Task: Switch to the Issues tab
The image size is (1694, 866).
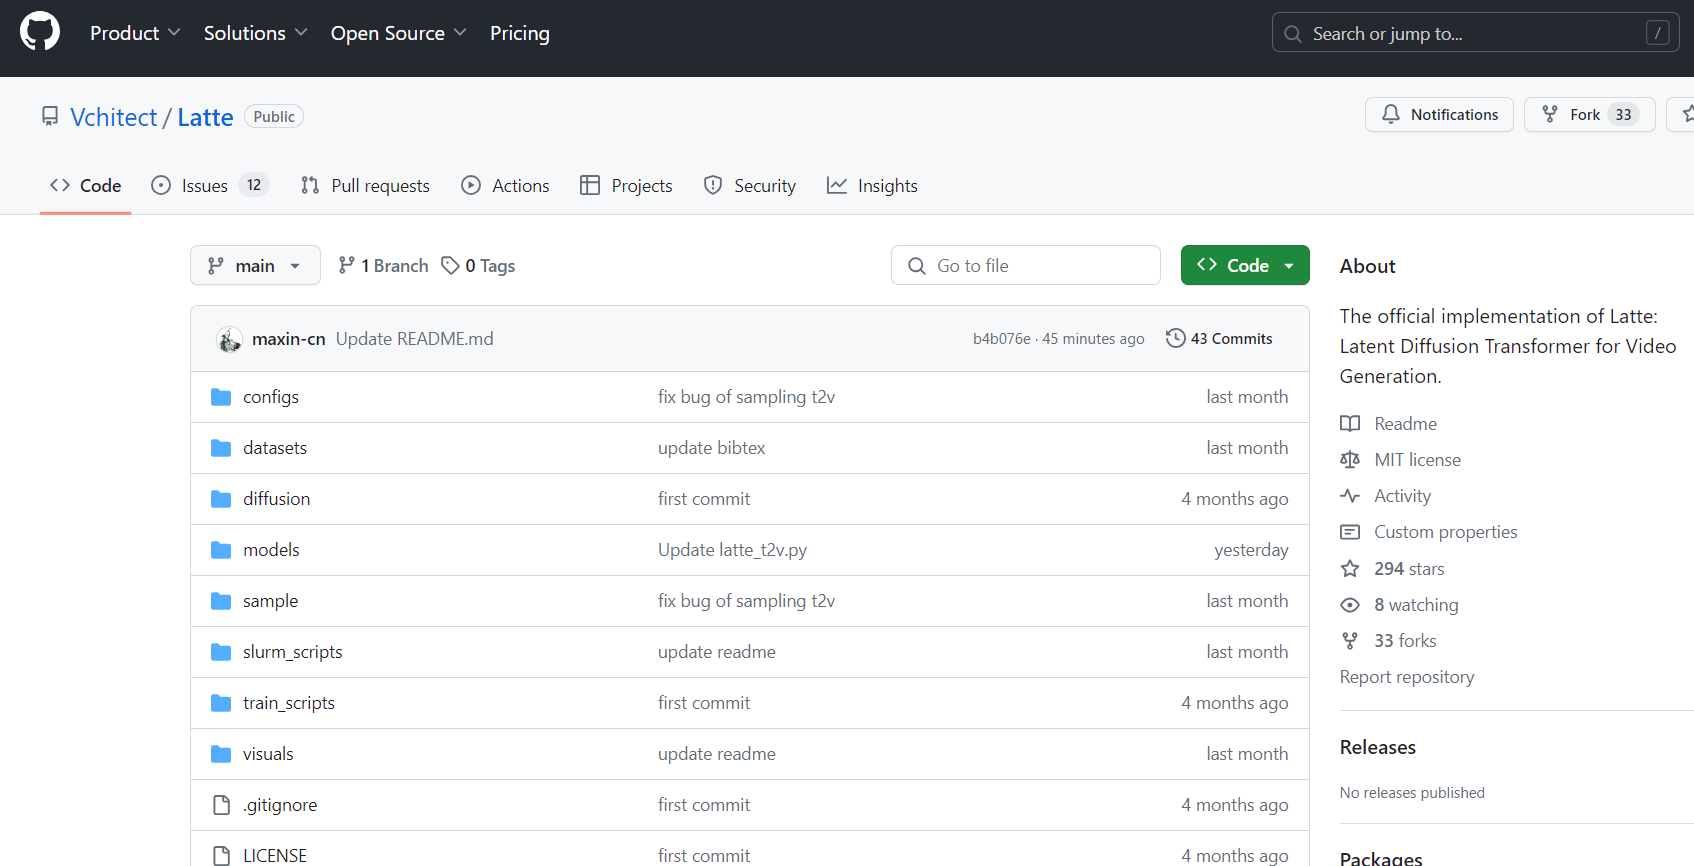Action: coord(210,185)
